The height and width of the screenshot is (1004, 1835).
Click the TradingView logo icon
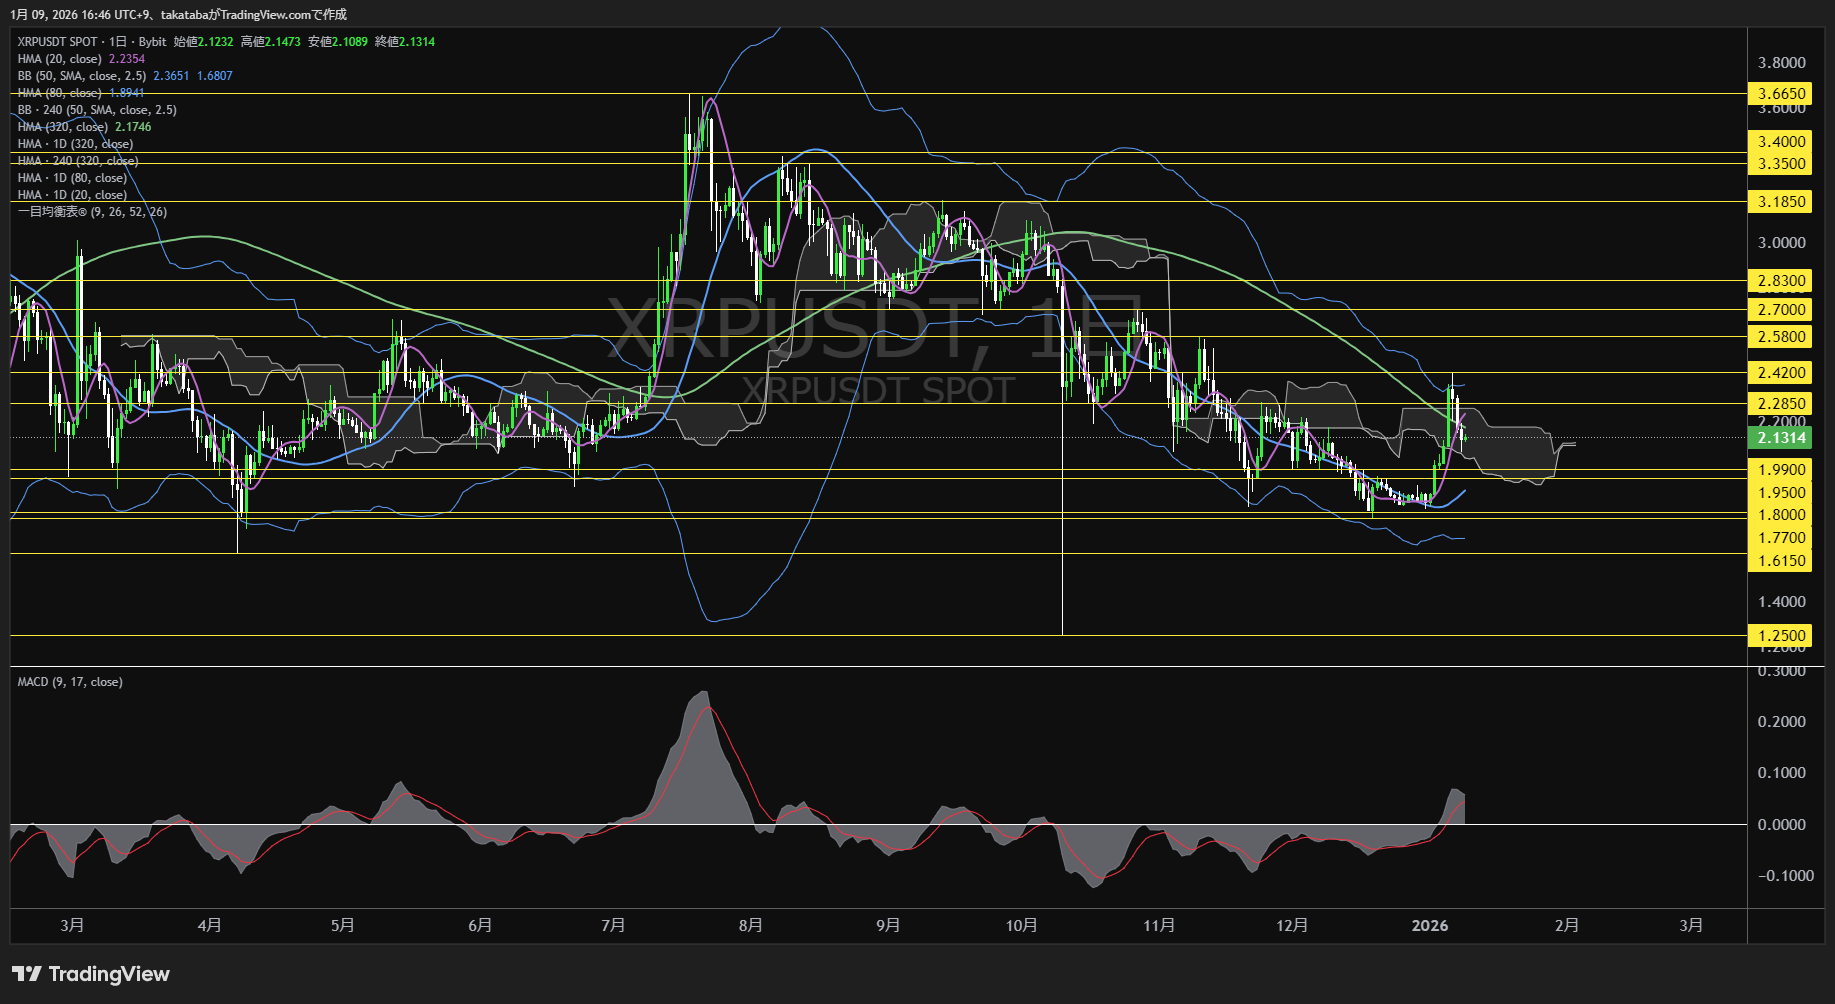26,974
